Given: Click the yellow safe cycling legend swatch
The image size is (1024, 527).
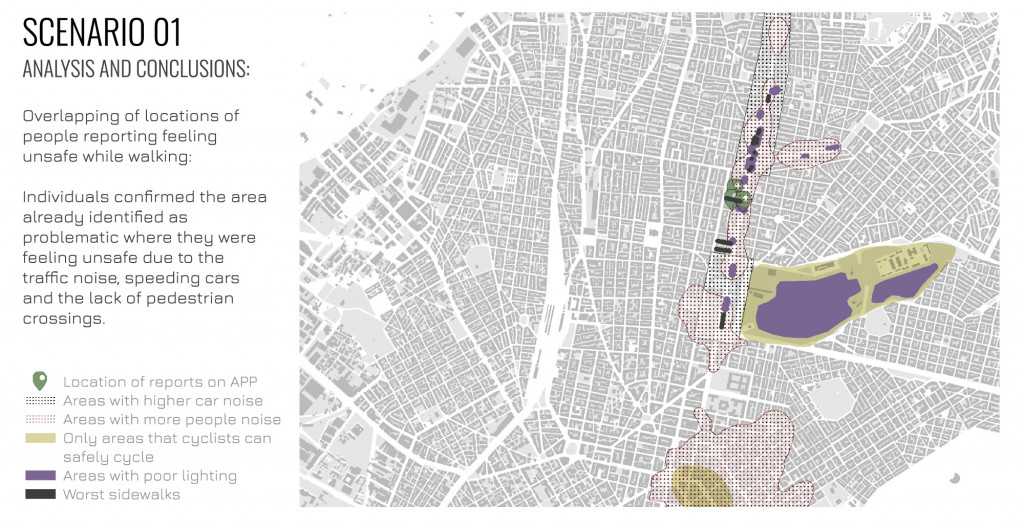Looking at the screenshot, I should (x=39, y=438).
